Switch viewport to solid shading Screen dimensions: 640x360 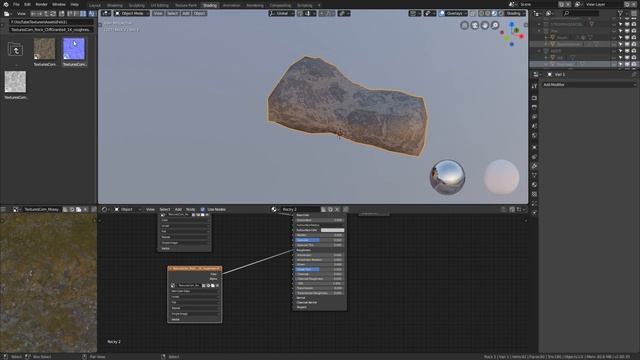point(488,13)
